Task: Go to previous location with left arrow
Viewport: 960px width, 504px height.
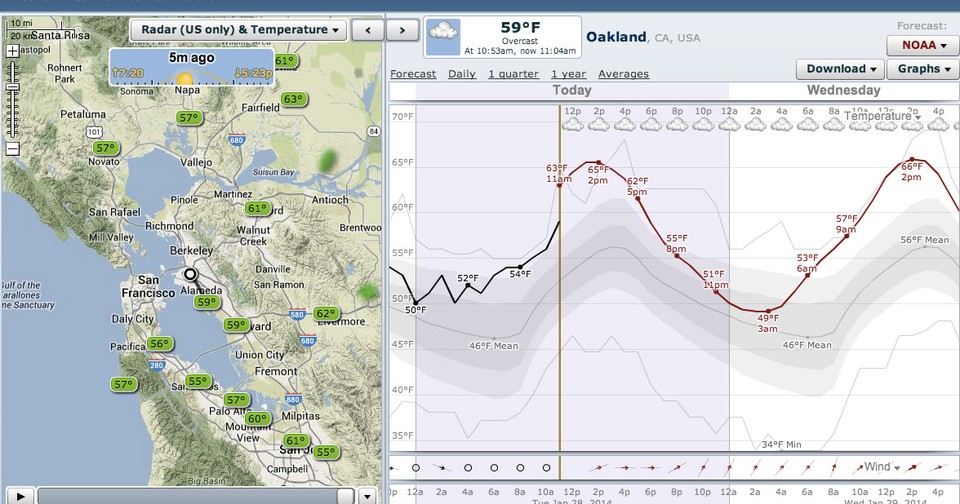Action: pyautogui.click(x=368, y=30)
